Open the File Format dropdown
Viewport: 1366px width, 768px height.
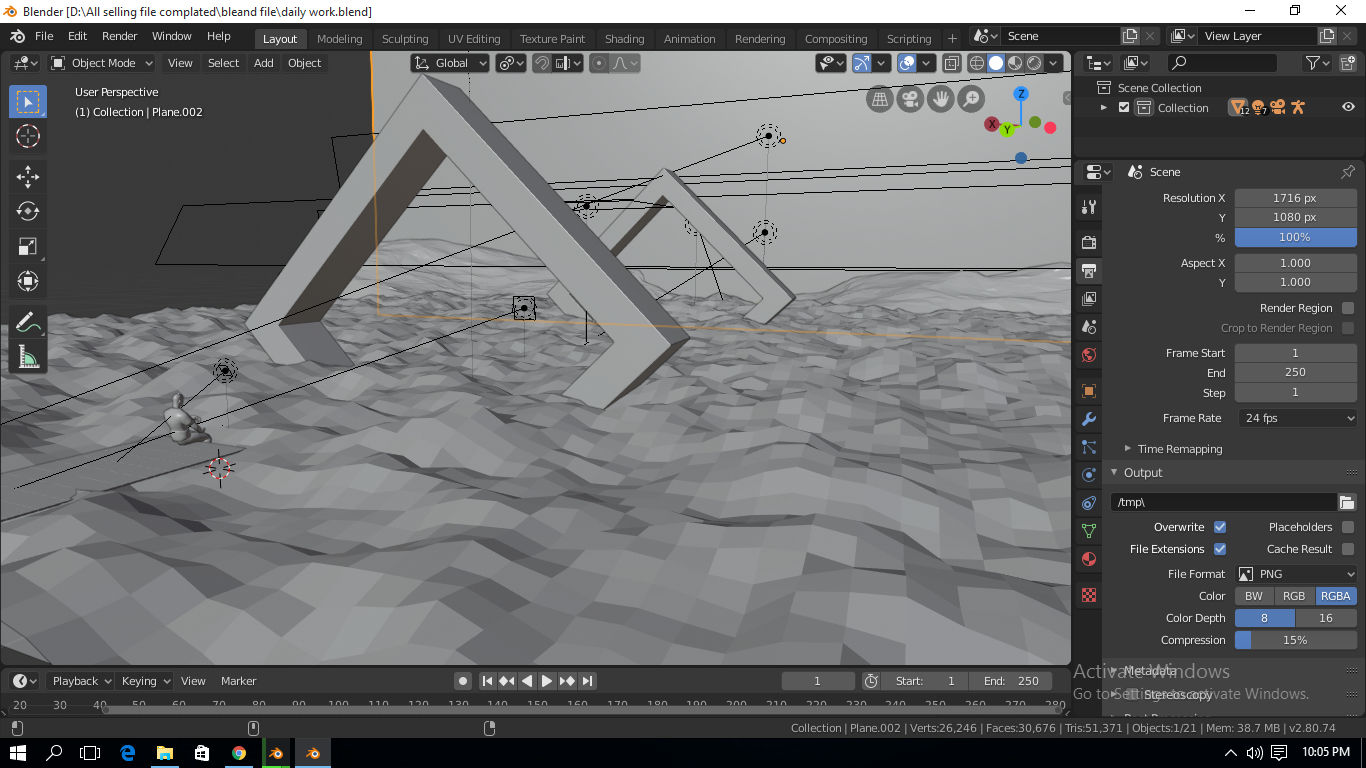[x=1296, y=573]
